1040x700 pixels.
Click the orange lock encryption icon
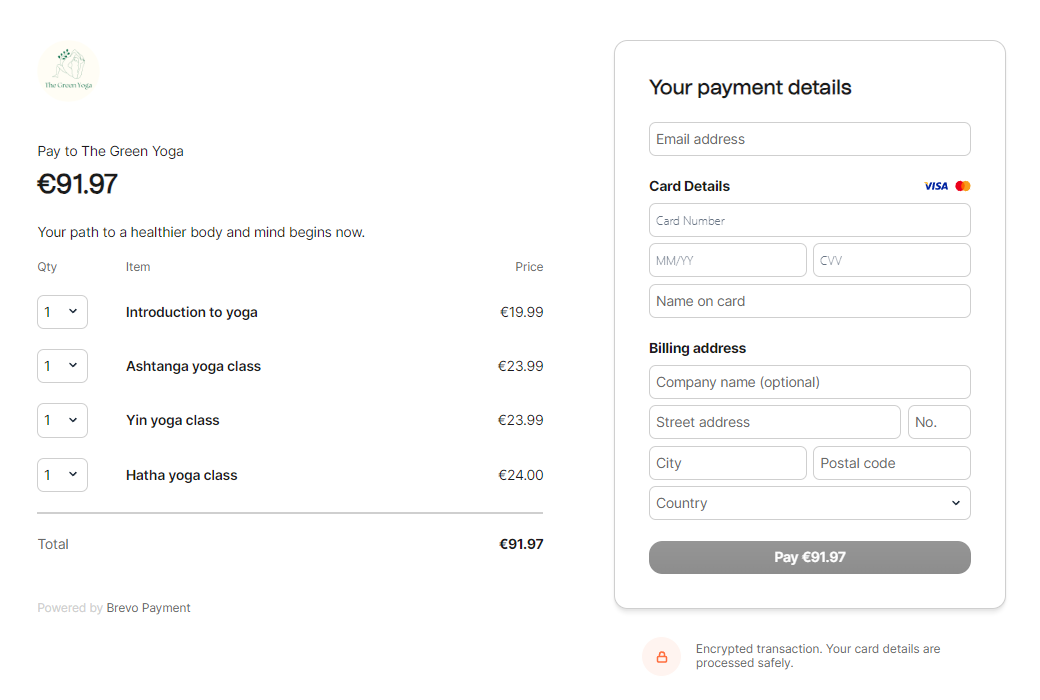[661, 657]
